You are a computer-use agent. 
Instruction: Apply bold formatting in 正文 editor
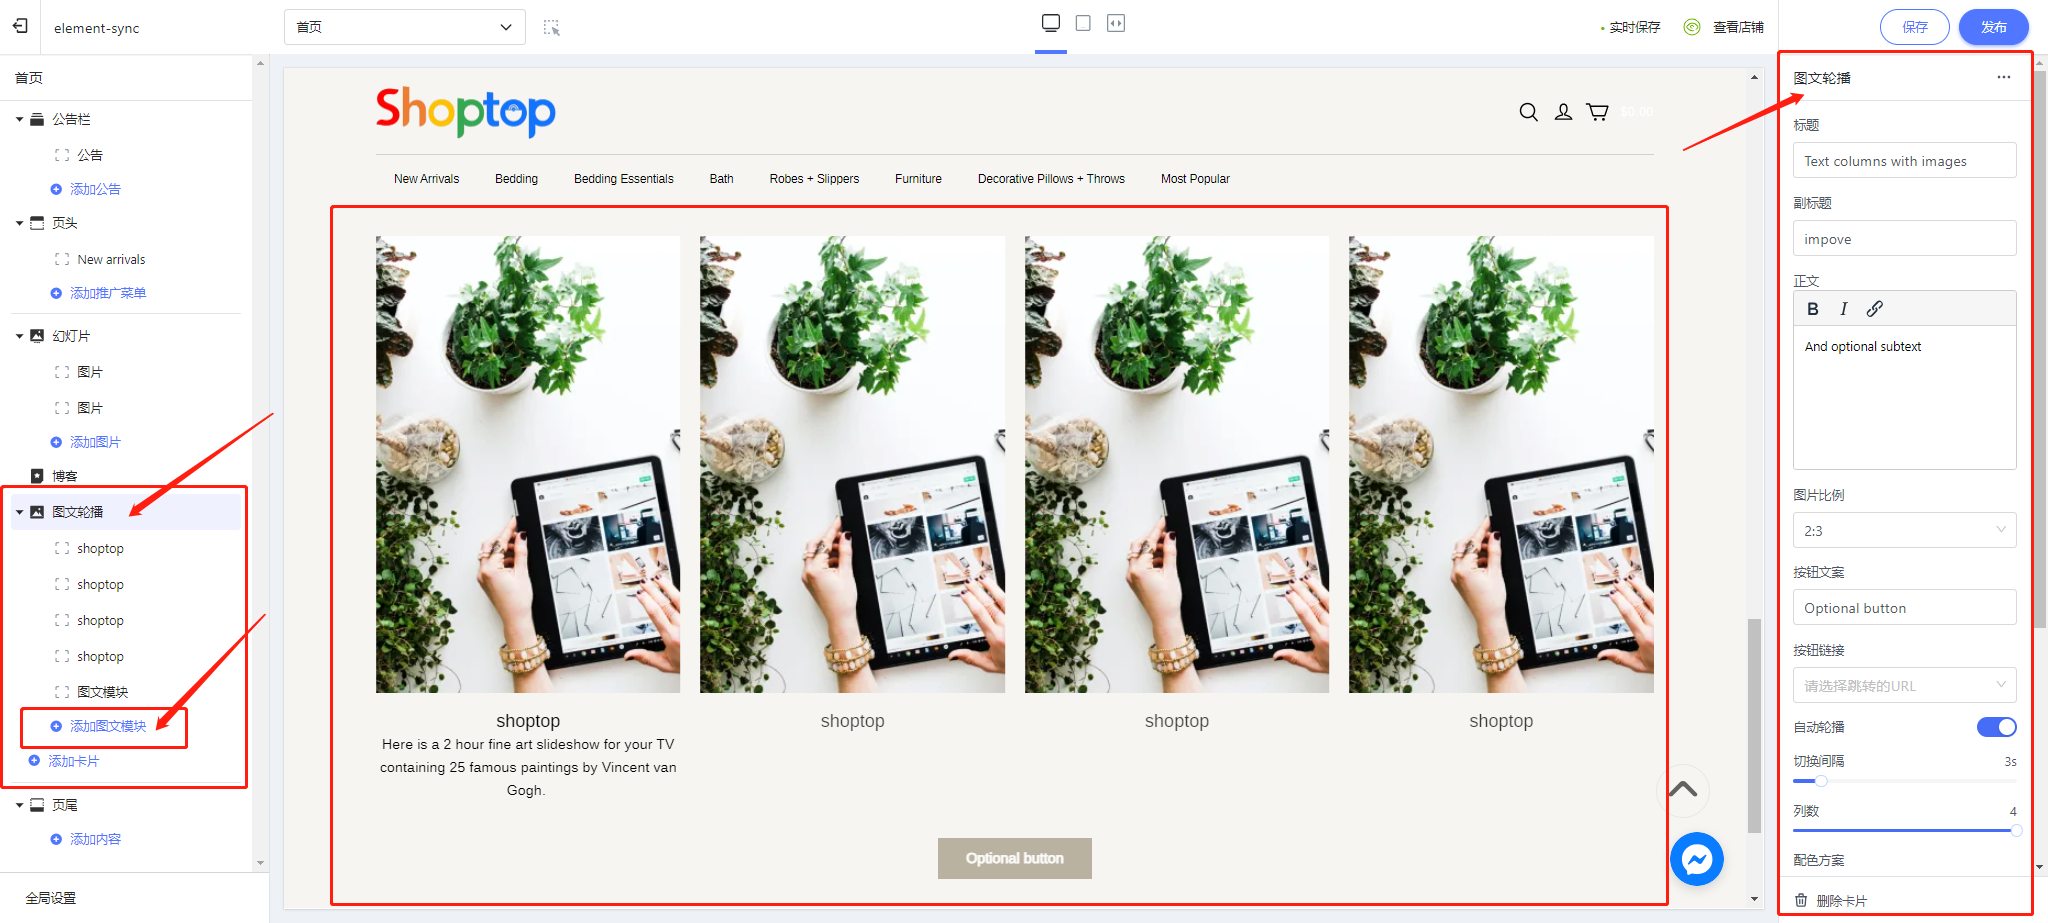click(1813, 309)
